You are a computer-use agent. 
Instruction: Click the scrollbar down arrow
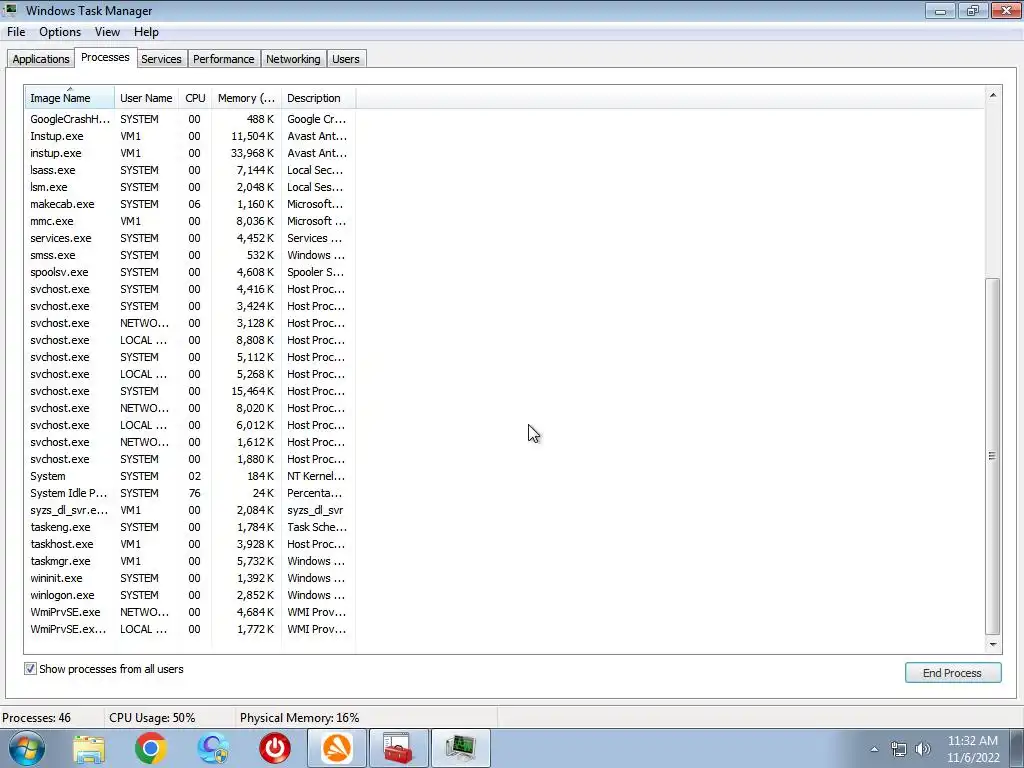pos(993,645)
